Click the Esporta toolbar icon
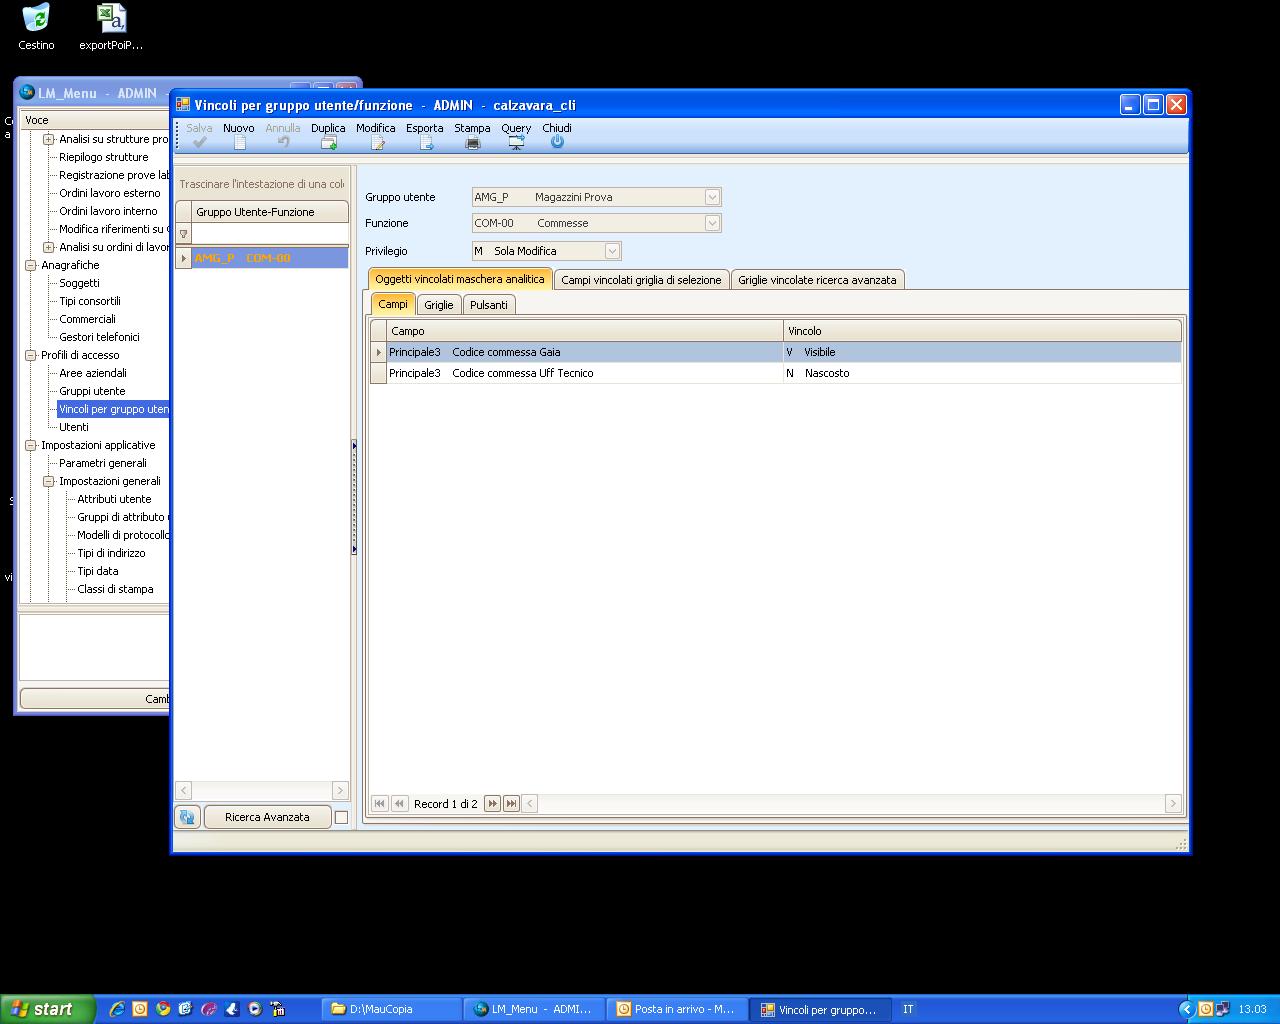 coord(425,143)
